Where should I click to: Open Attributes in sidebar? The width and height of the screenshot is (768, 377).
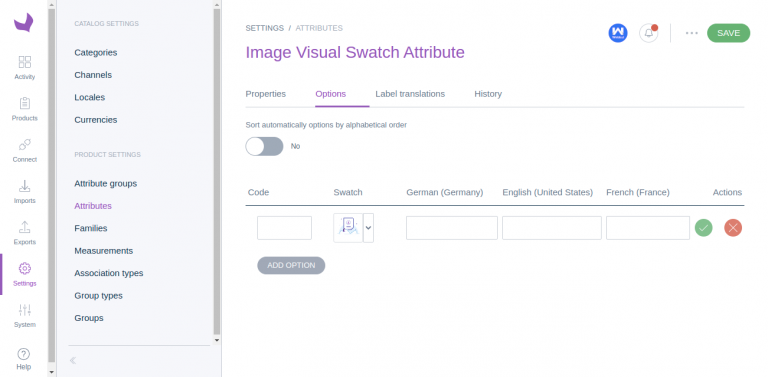[93, 206]
